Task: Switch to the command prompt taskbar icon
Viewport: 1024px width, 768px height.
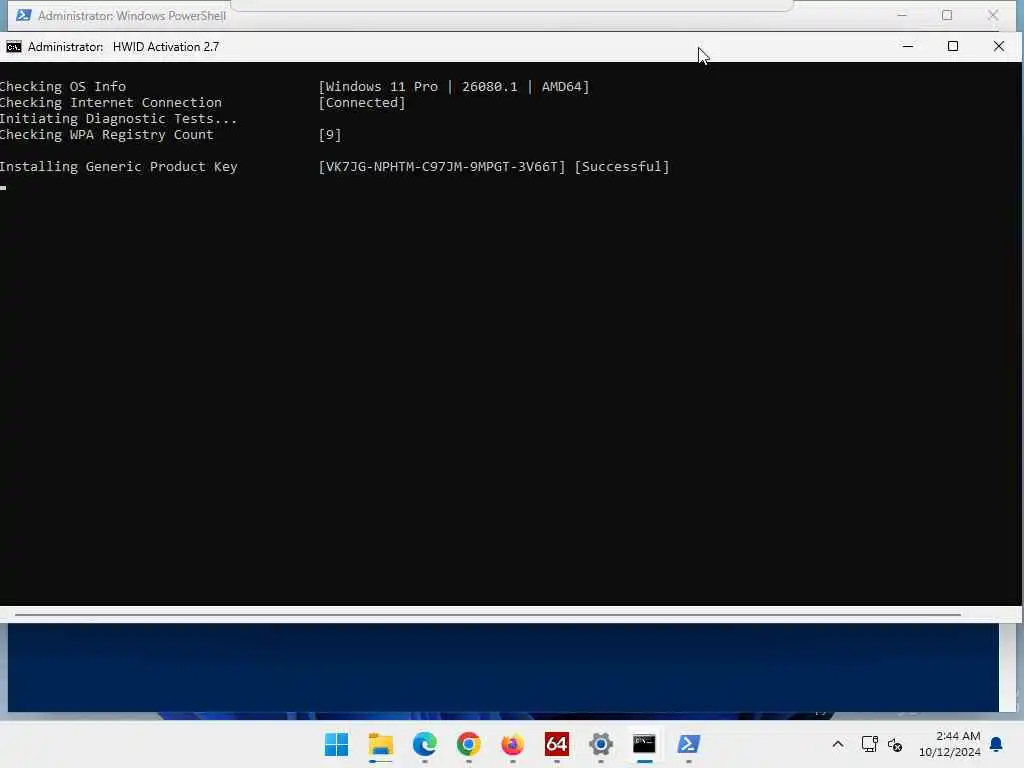Action: [645, 744]
